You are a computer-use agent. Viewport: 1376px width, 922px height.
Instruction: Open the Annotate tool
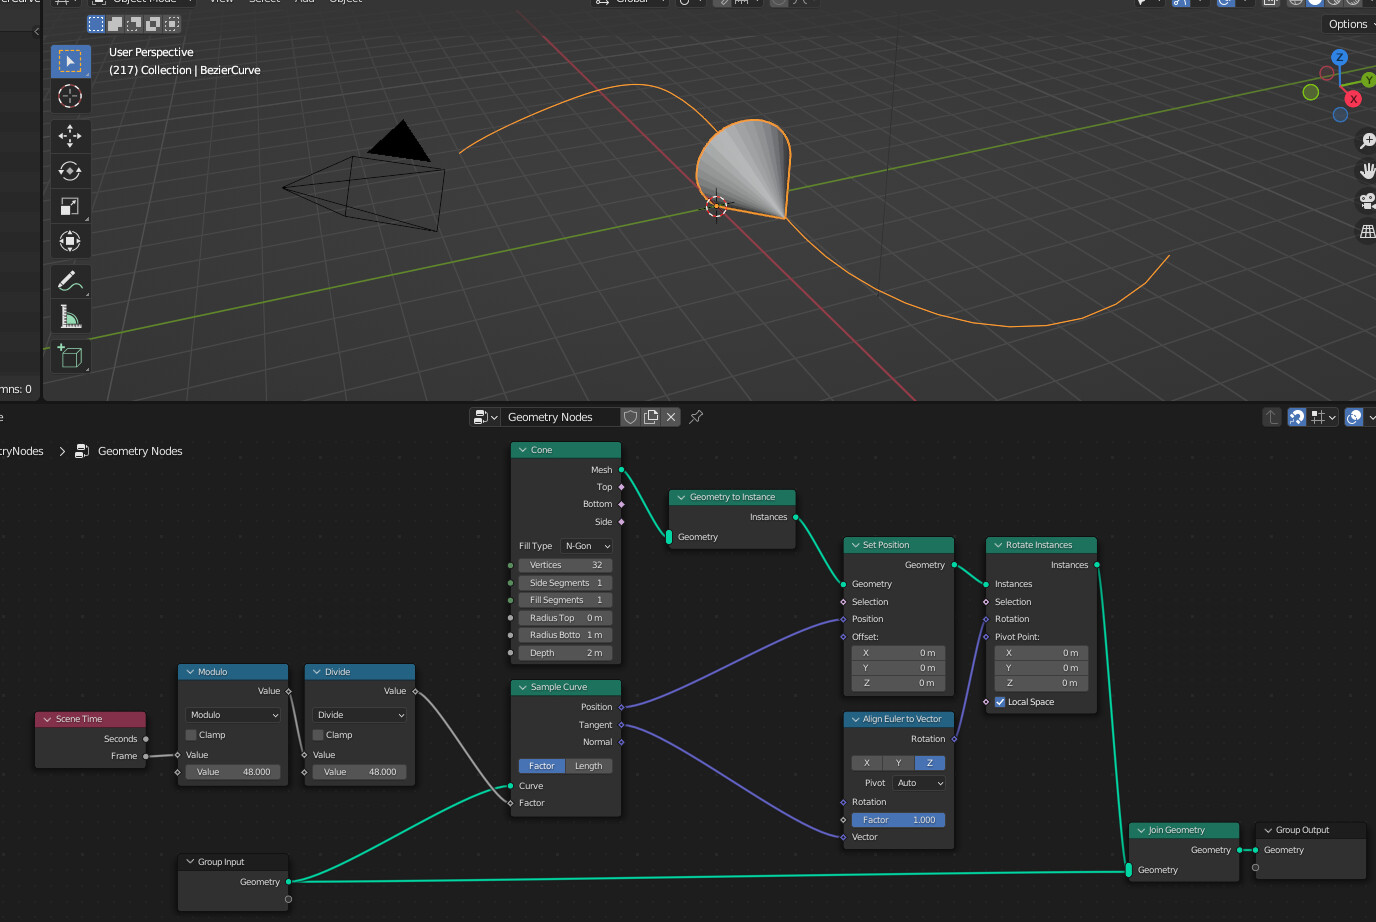click(71, 281)
